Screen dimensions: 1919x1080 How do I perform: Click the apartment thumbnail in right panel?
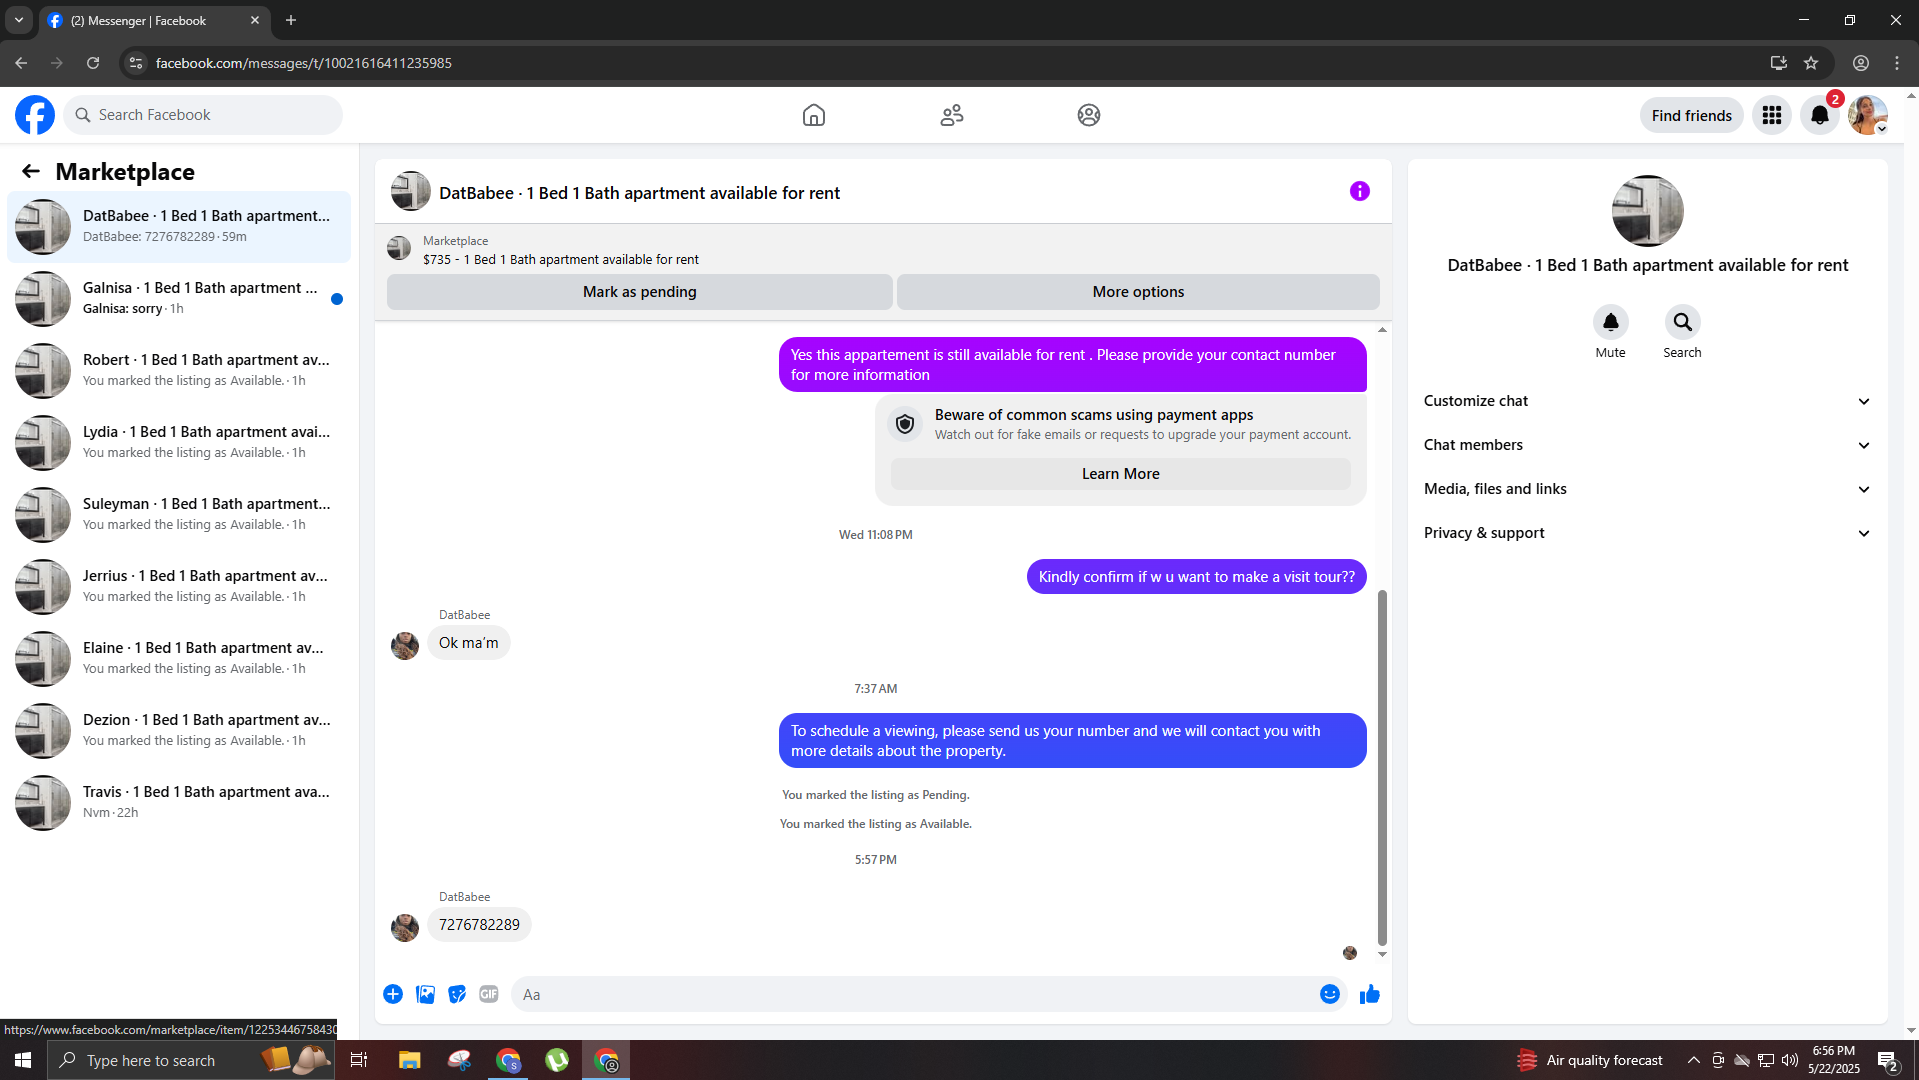click(1648, 211)
